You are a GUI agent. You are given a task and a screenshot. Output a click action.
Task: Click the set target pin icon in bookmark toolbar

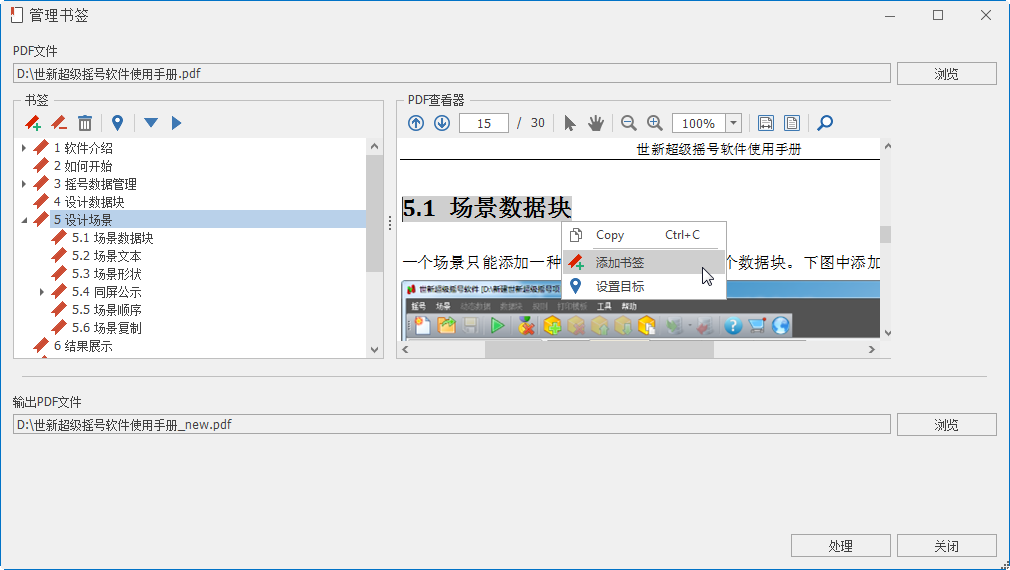(117, 122)
